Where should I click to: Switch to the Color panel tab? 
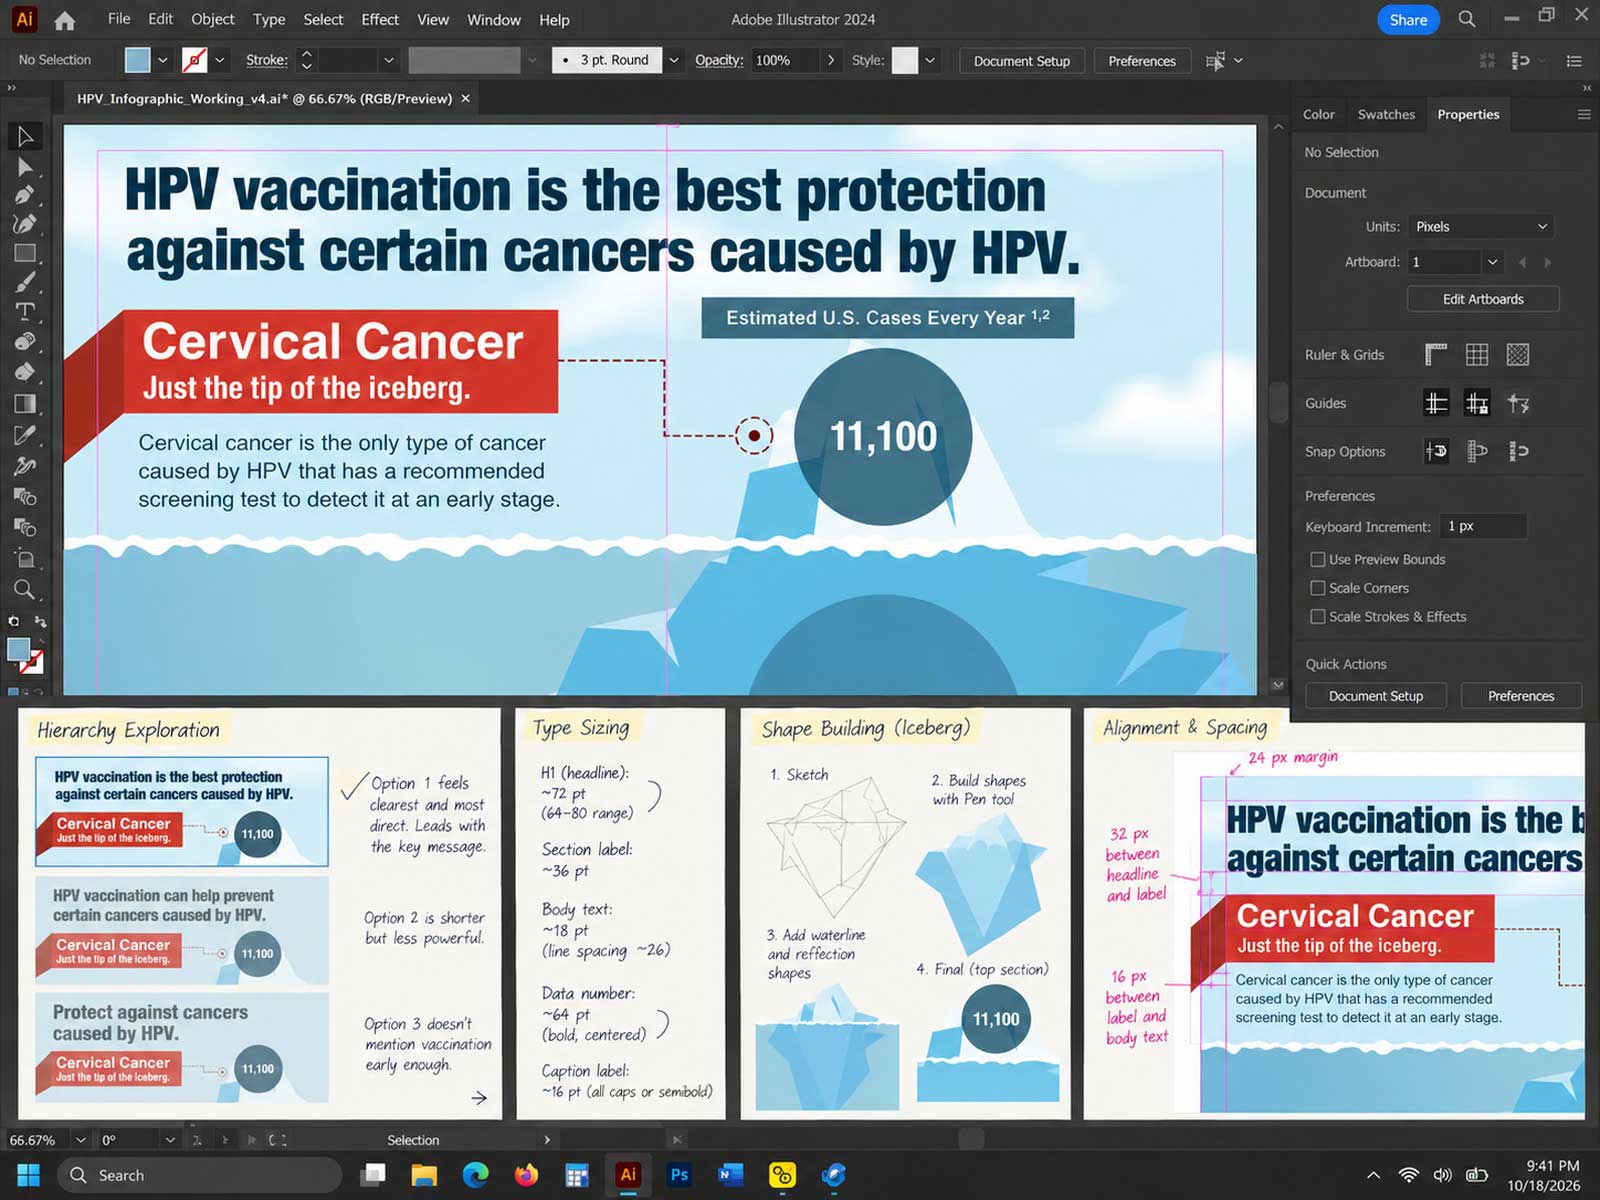click(x=1318, y=114)
